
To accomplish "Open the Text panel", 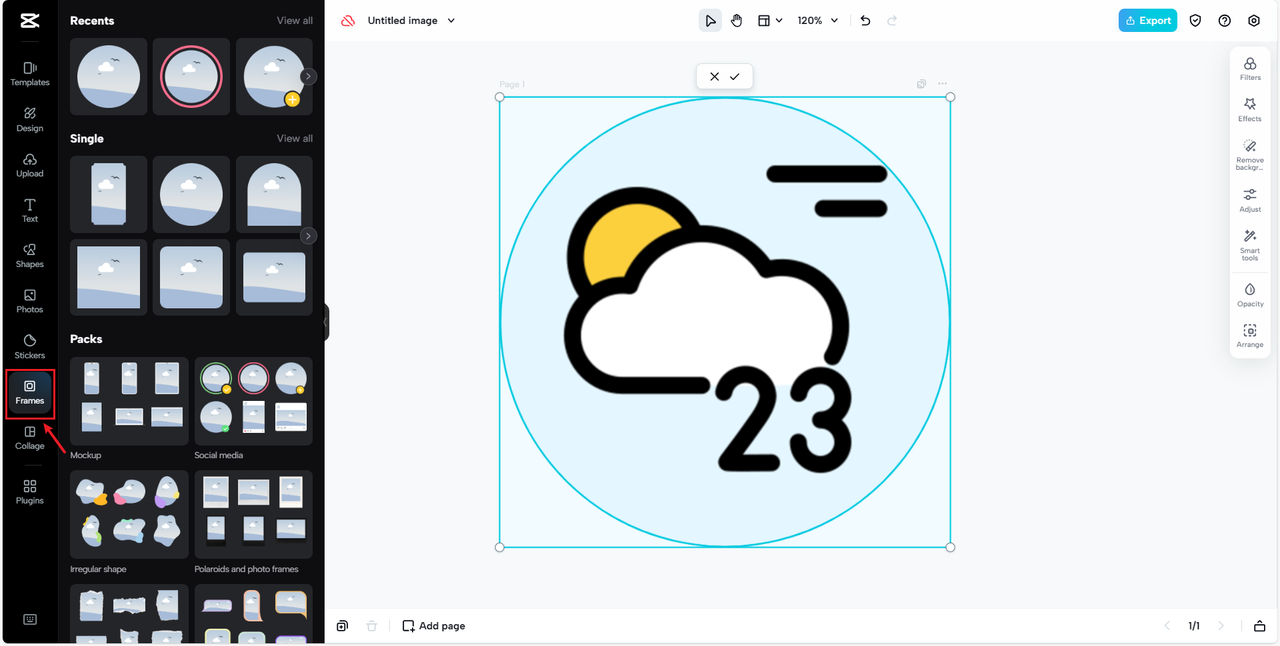I will click(30, 210).
